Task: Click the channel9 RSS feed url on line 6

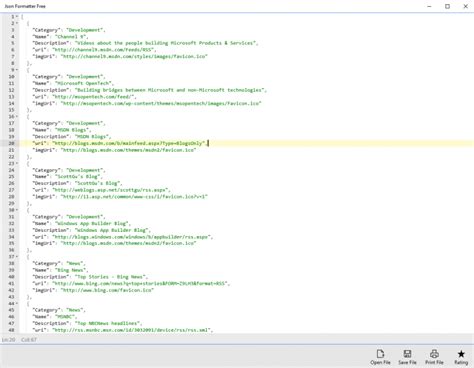Action: coord(103,50)
